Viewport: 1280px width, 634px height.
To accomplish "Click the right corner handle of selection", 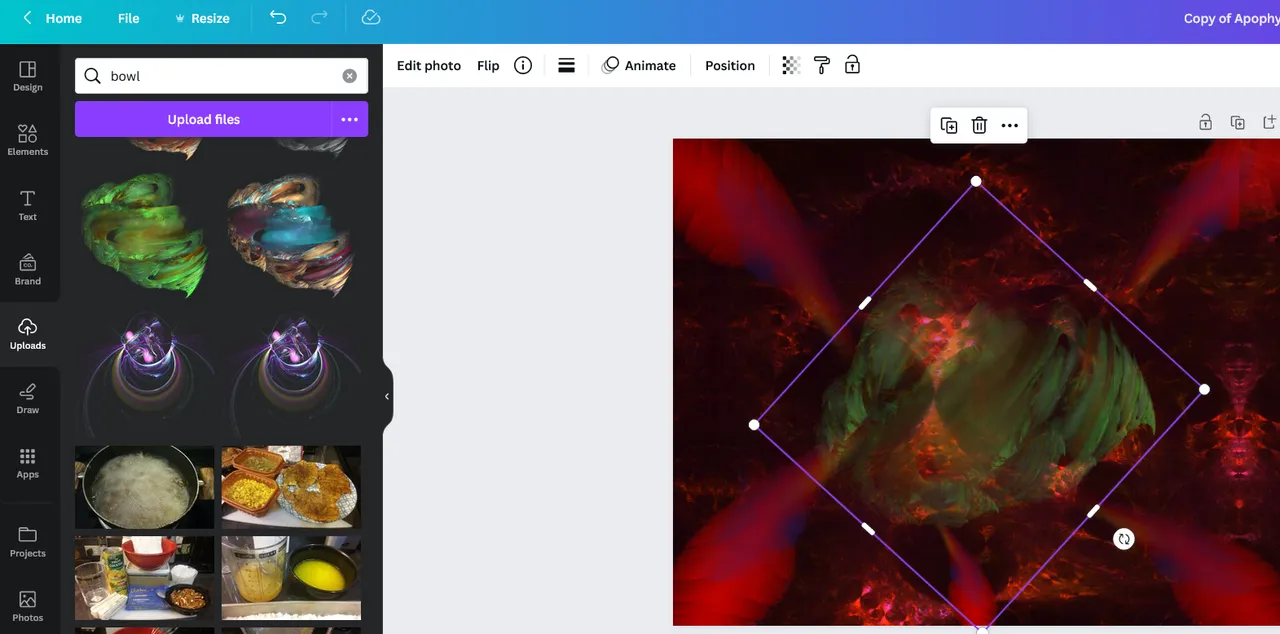I will click(1204, 389).
